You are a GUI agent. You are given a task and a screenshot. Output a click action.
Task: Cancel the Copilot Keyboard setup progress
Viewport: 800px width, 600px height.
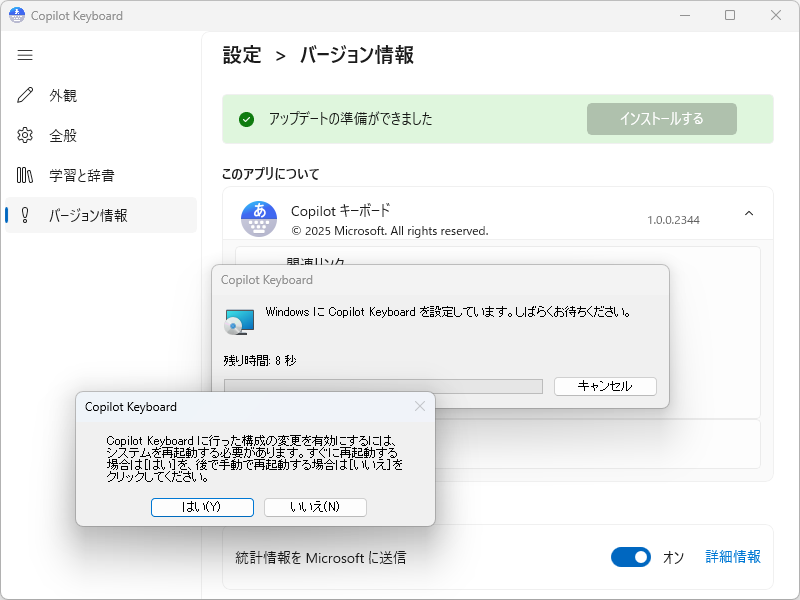[x=605, y=386]
